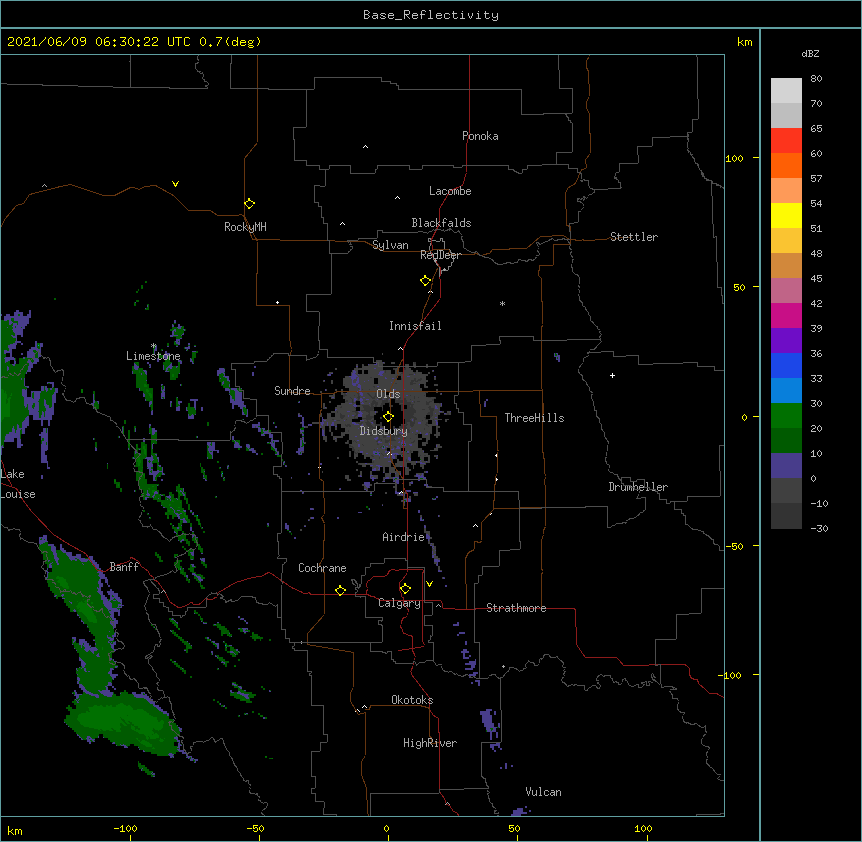Screen dimensions: 862x842
Task: Click the Ponoka city label
Action: pyautogui.click(x=480, y=136)
